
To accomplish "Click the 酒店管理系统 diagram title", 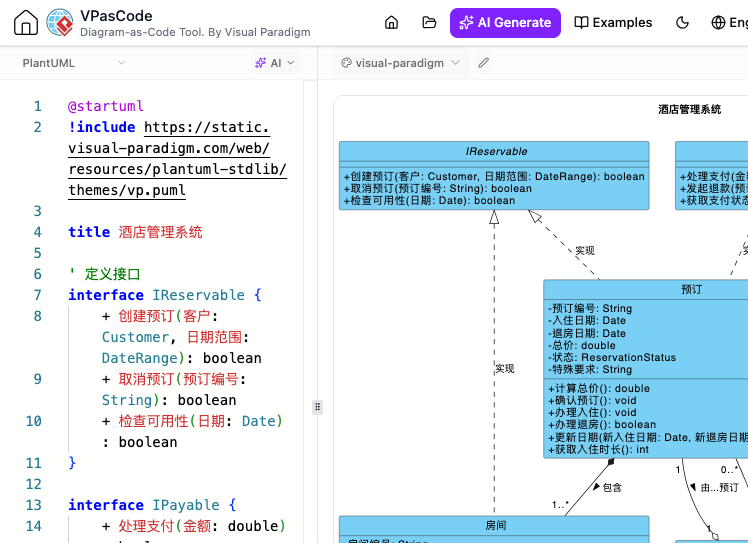I will click(689, 109).
